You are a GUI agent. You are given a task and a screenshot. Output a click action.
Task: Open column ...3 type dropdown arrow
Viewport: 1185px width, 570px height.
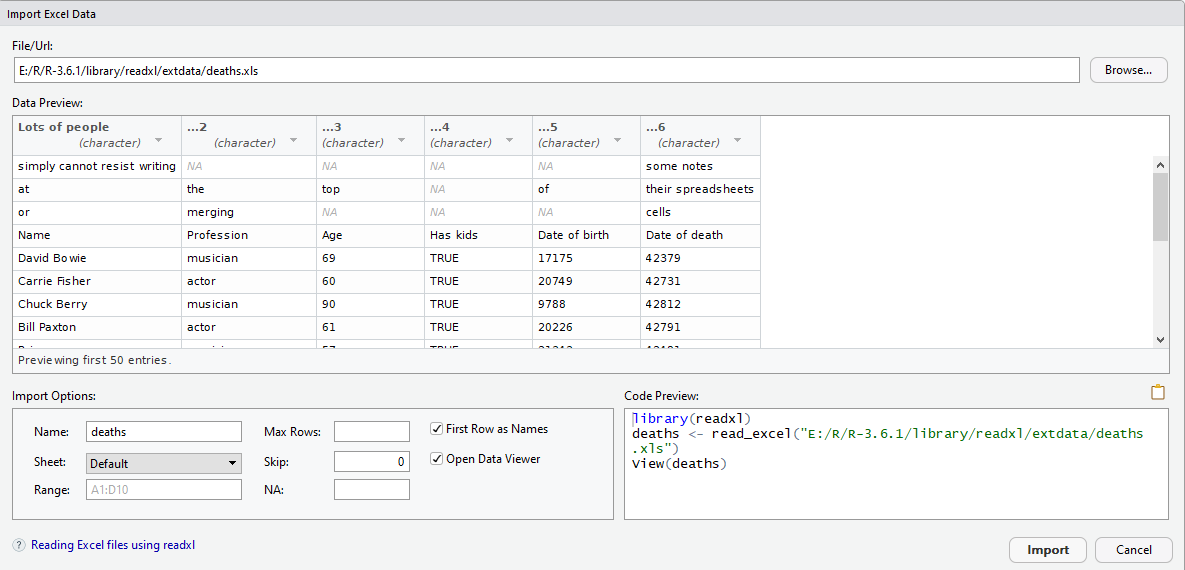[401, 142]
